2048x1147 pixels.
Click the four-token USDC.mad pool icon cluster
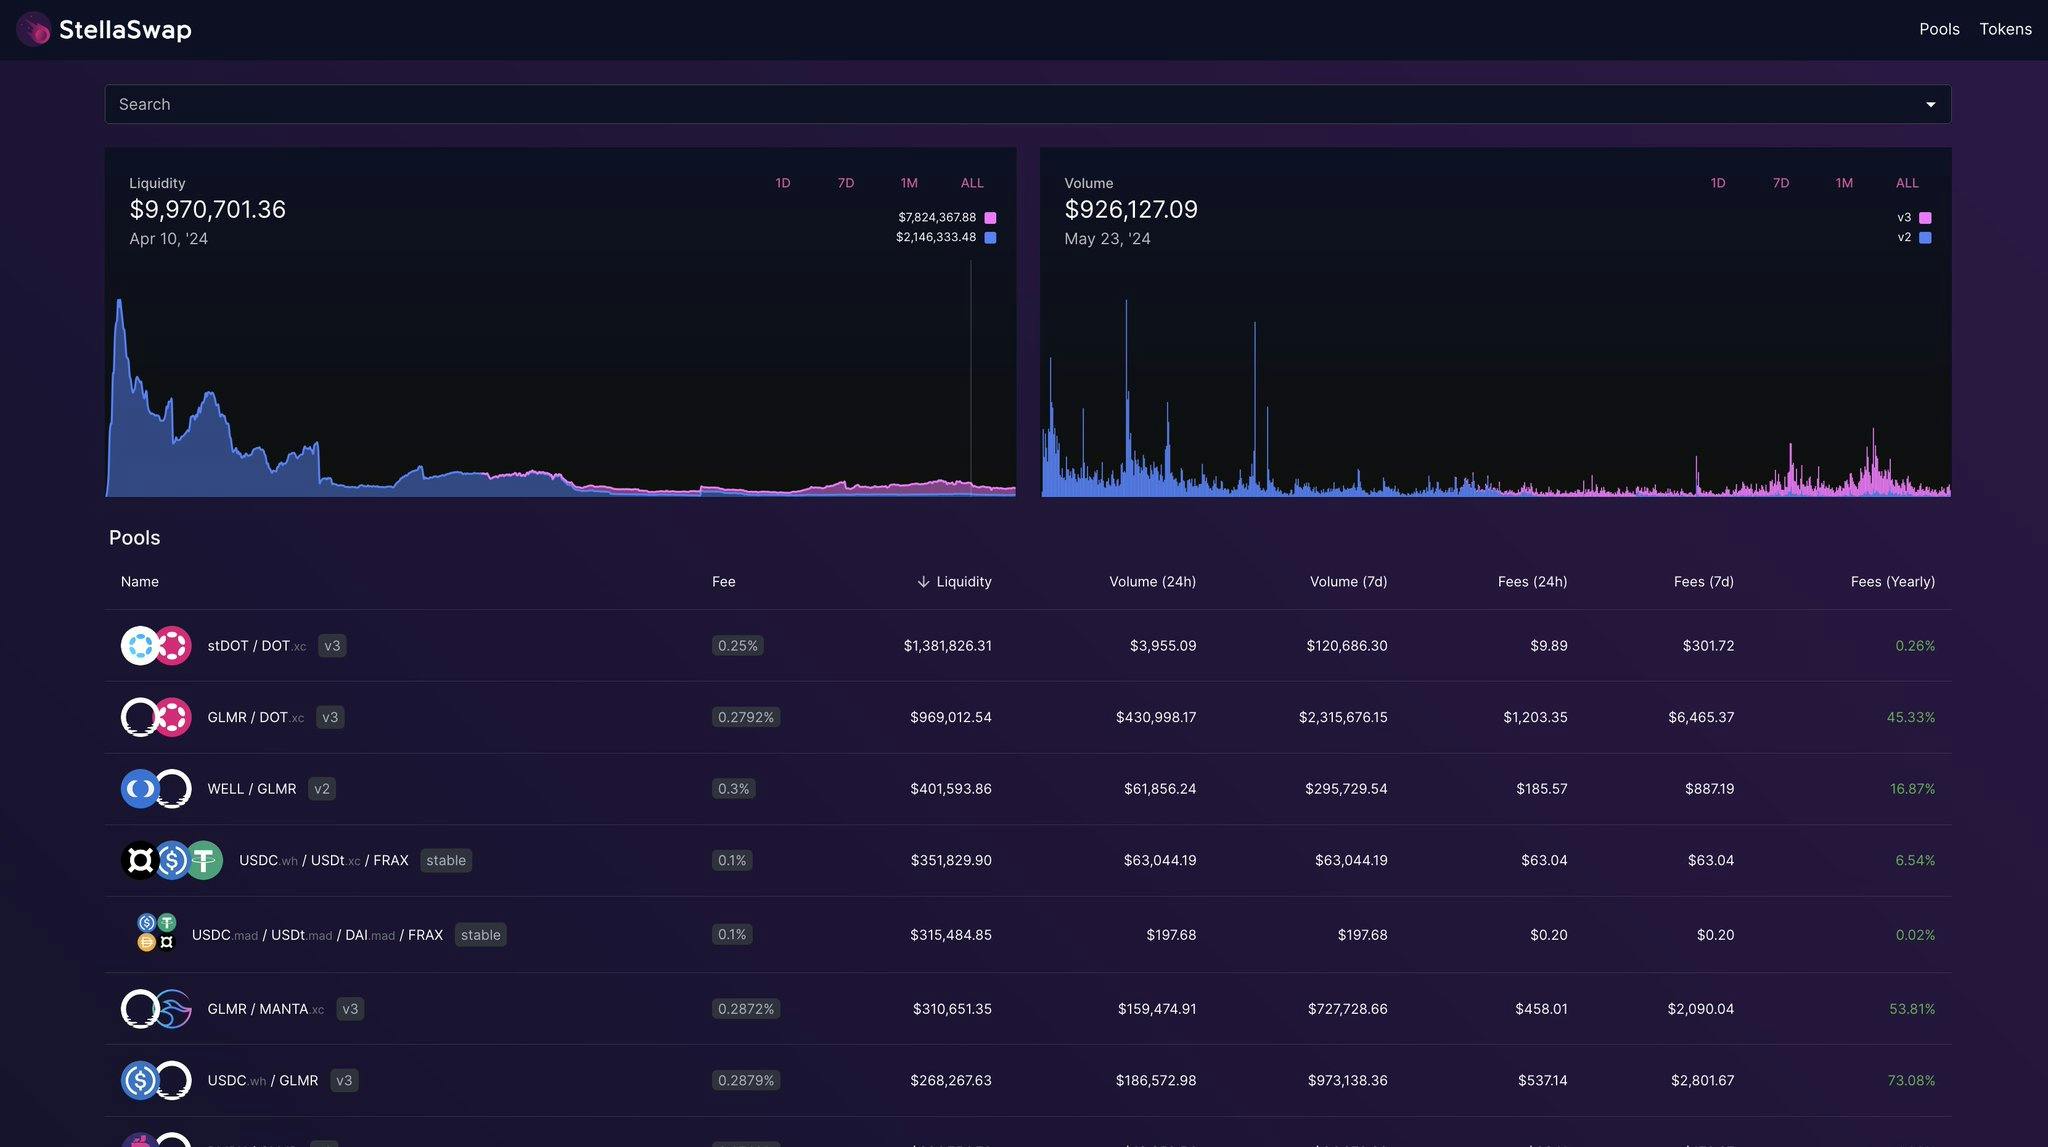click(x=156, y=933)
